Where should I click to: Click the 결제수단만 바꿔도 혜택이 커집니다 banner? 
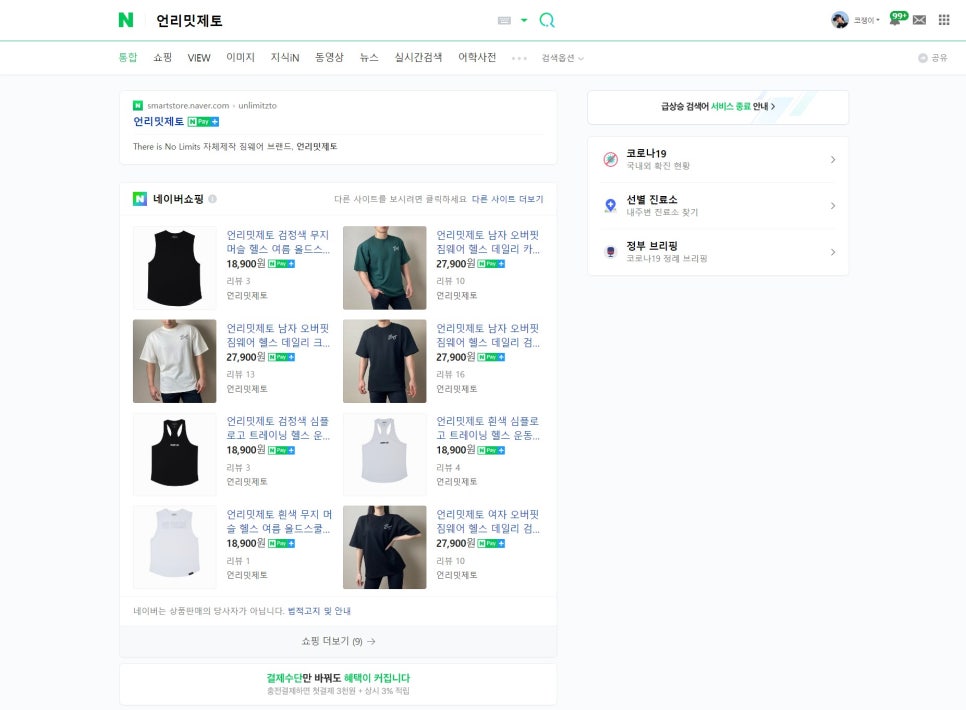pos(338,684)
